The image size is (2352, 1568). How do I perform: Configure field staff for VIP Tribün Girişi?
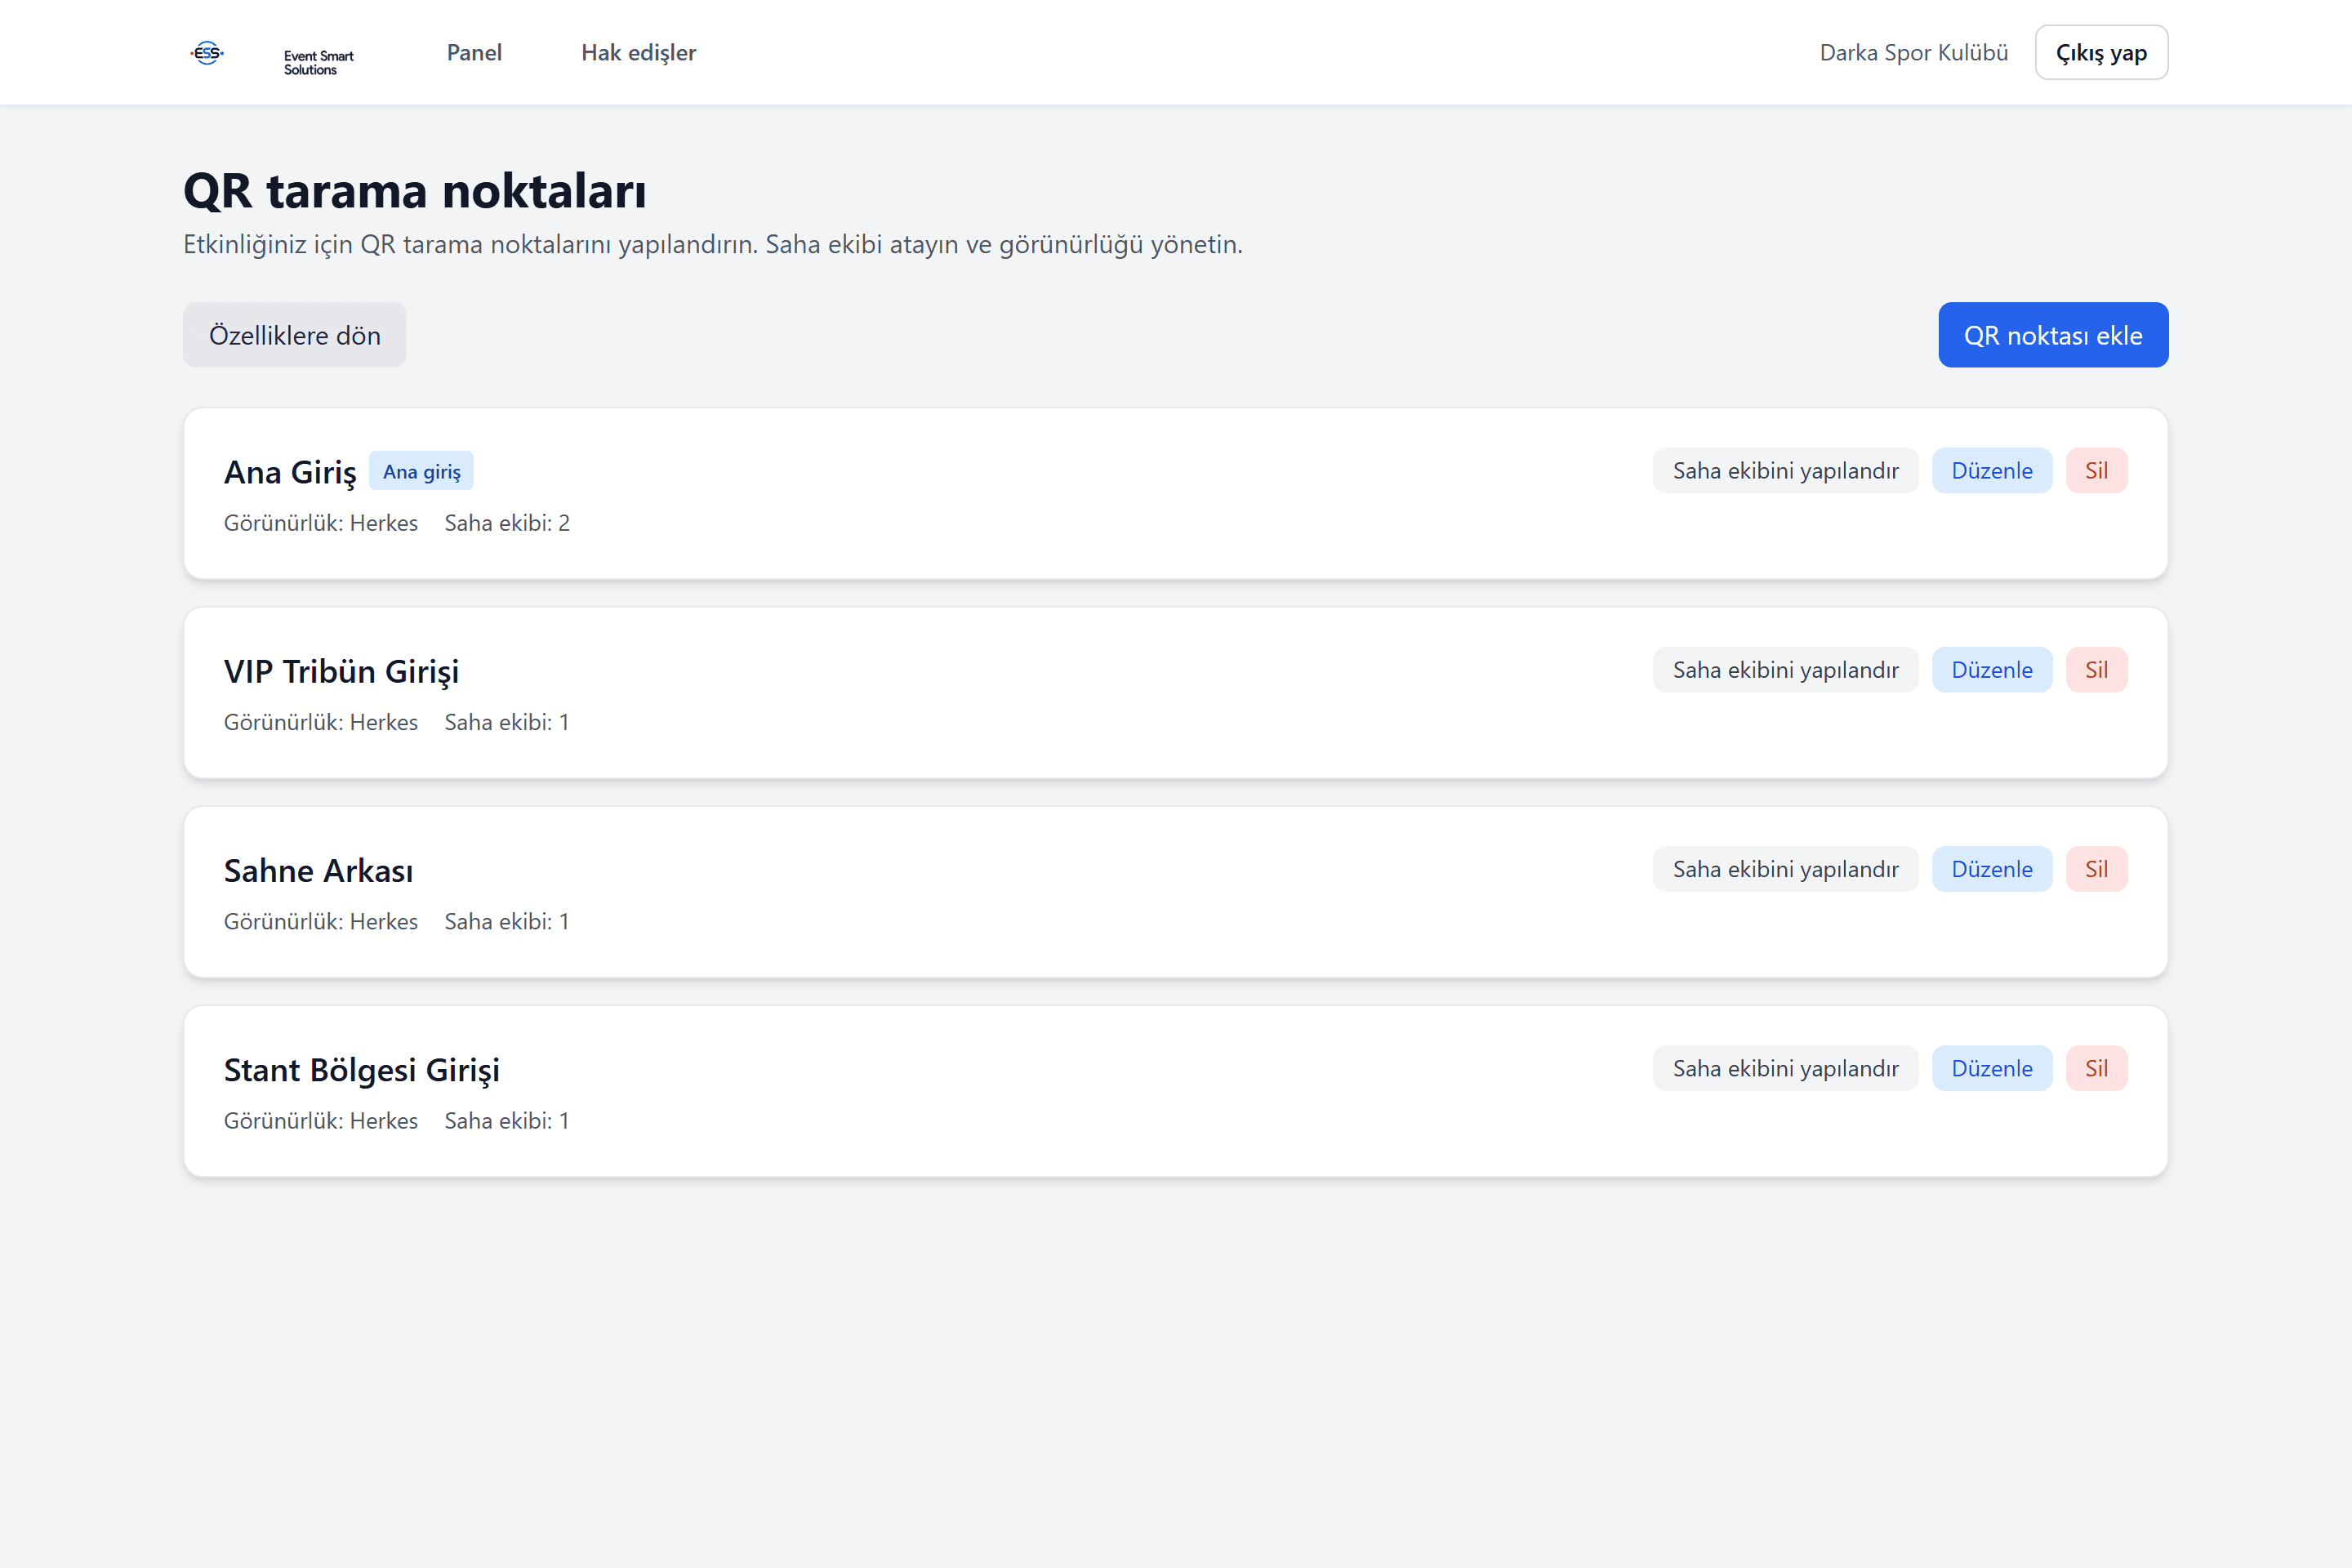[x=1785, y=669]
